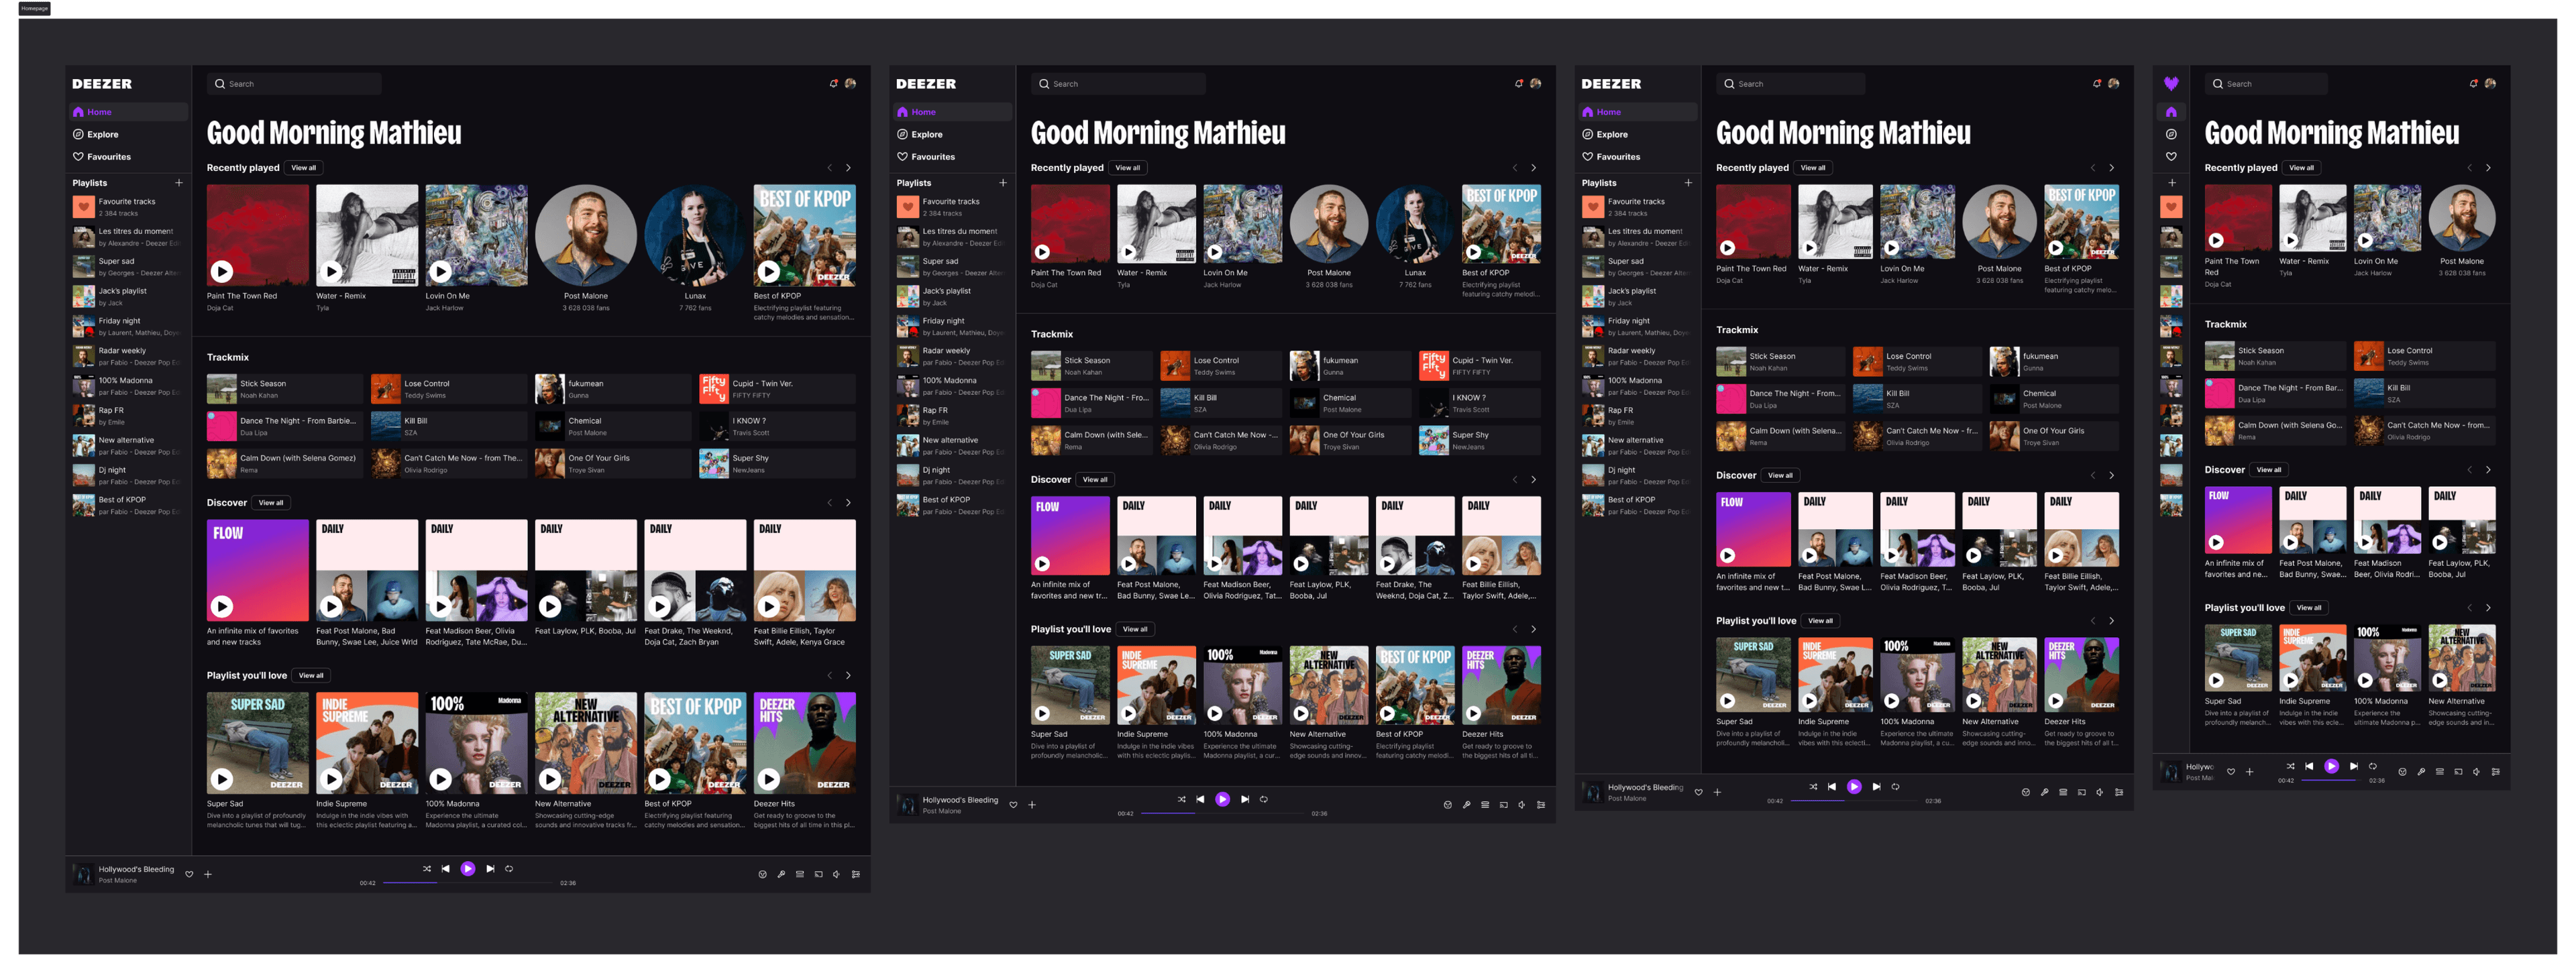
Task: Click track progress bar in second frame player
Action: pyautogui.click(x=1222, y=813)
